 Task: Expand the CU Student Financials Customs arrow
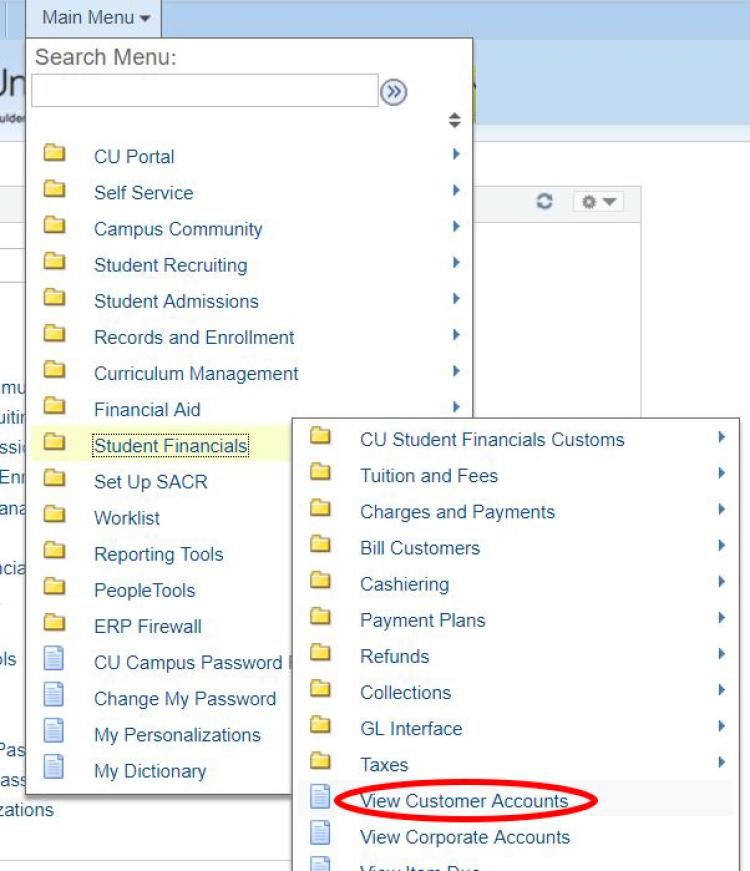coord(721,437)
